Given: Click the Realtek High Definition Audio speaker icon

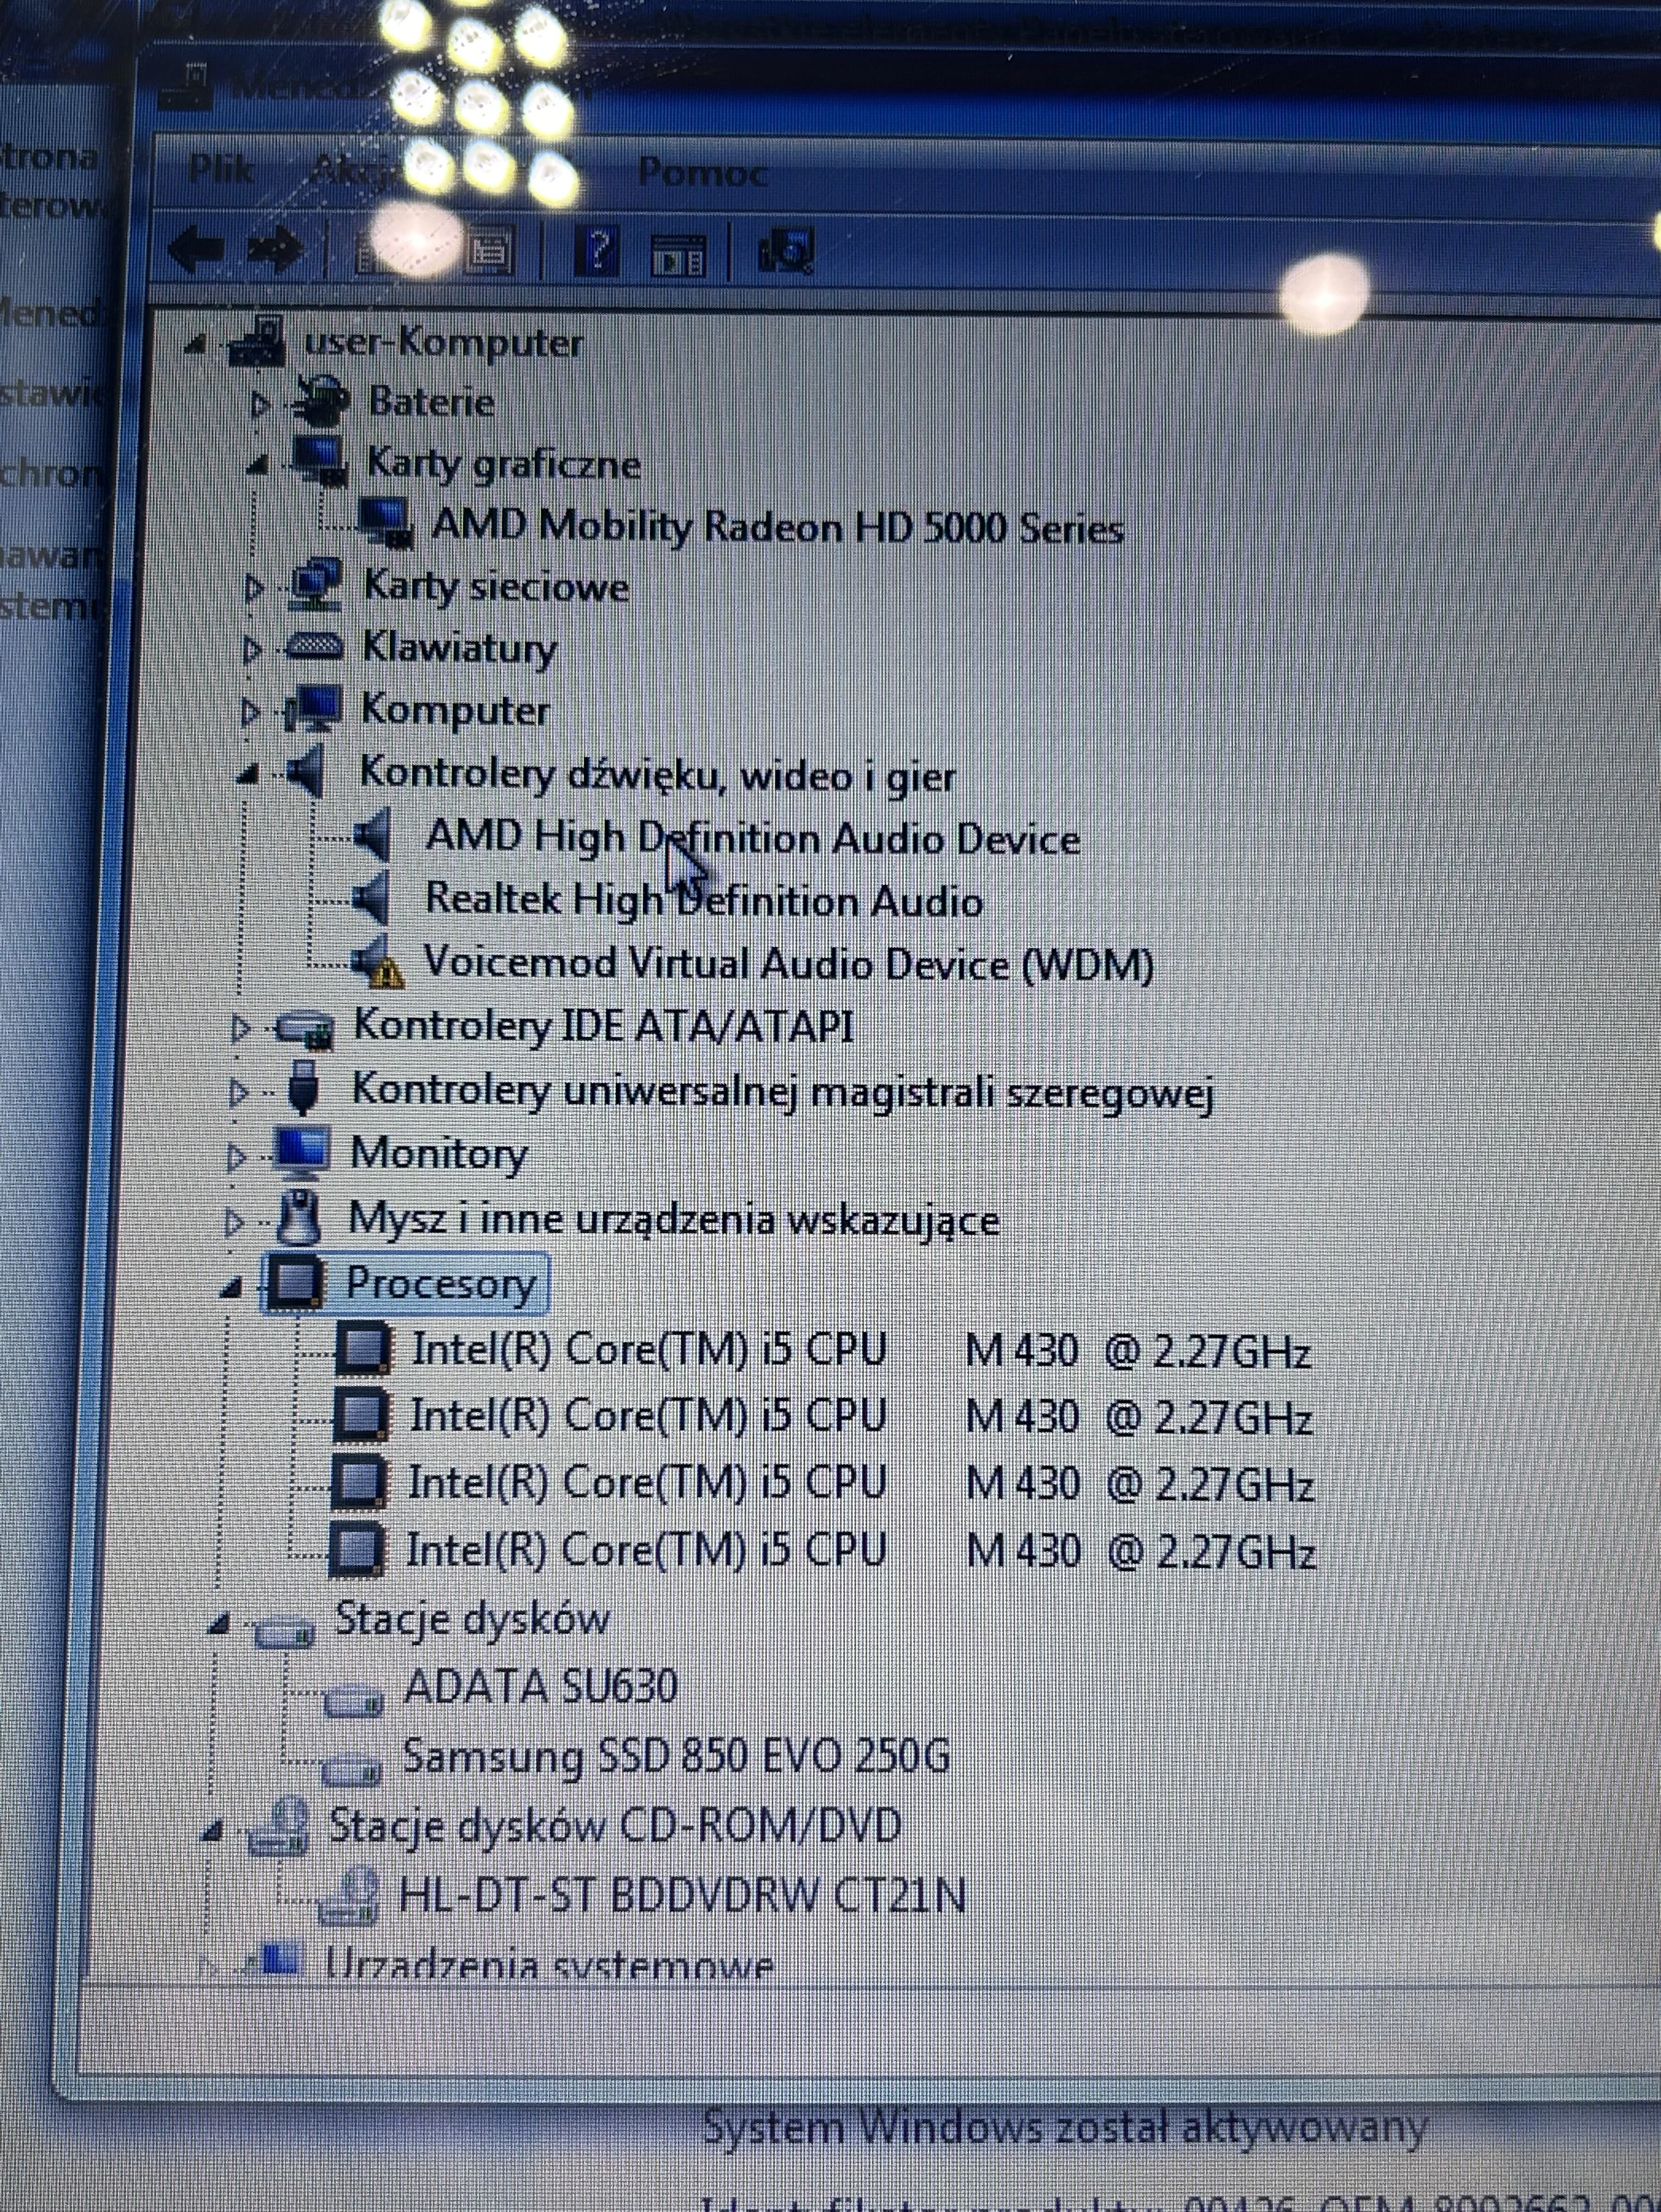Looking at the screenshot, I should pos(370,898).
